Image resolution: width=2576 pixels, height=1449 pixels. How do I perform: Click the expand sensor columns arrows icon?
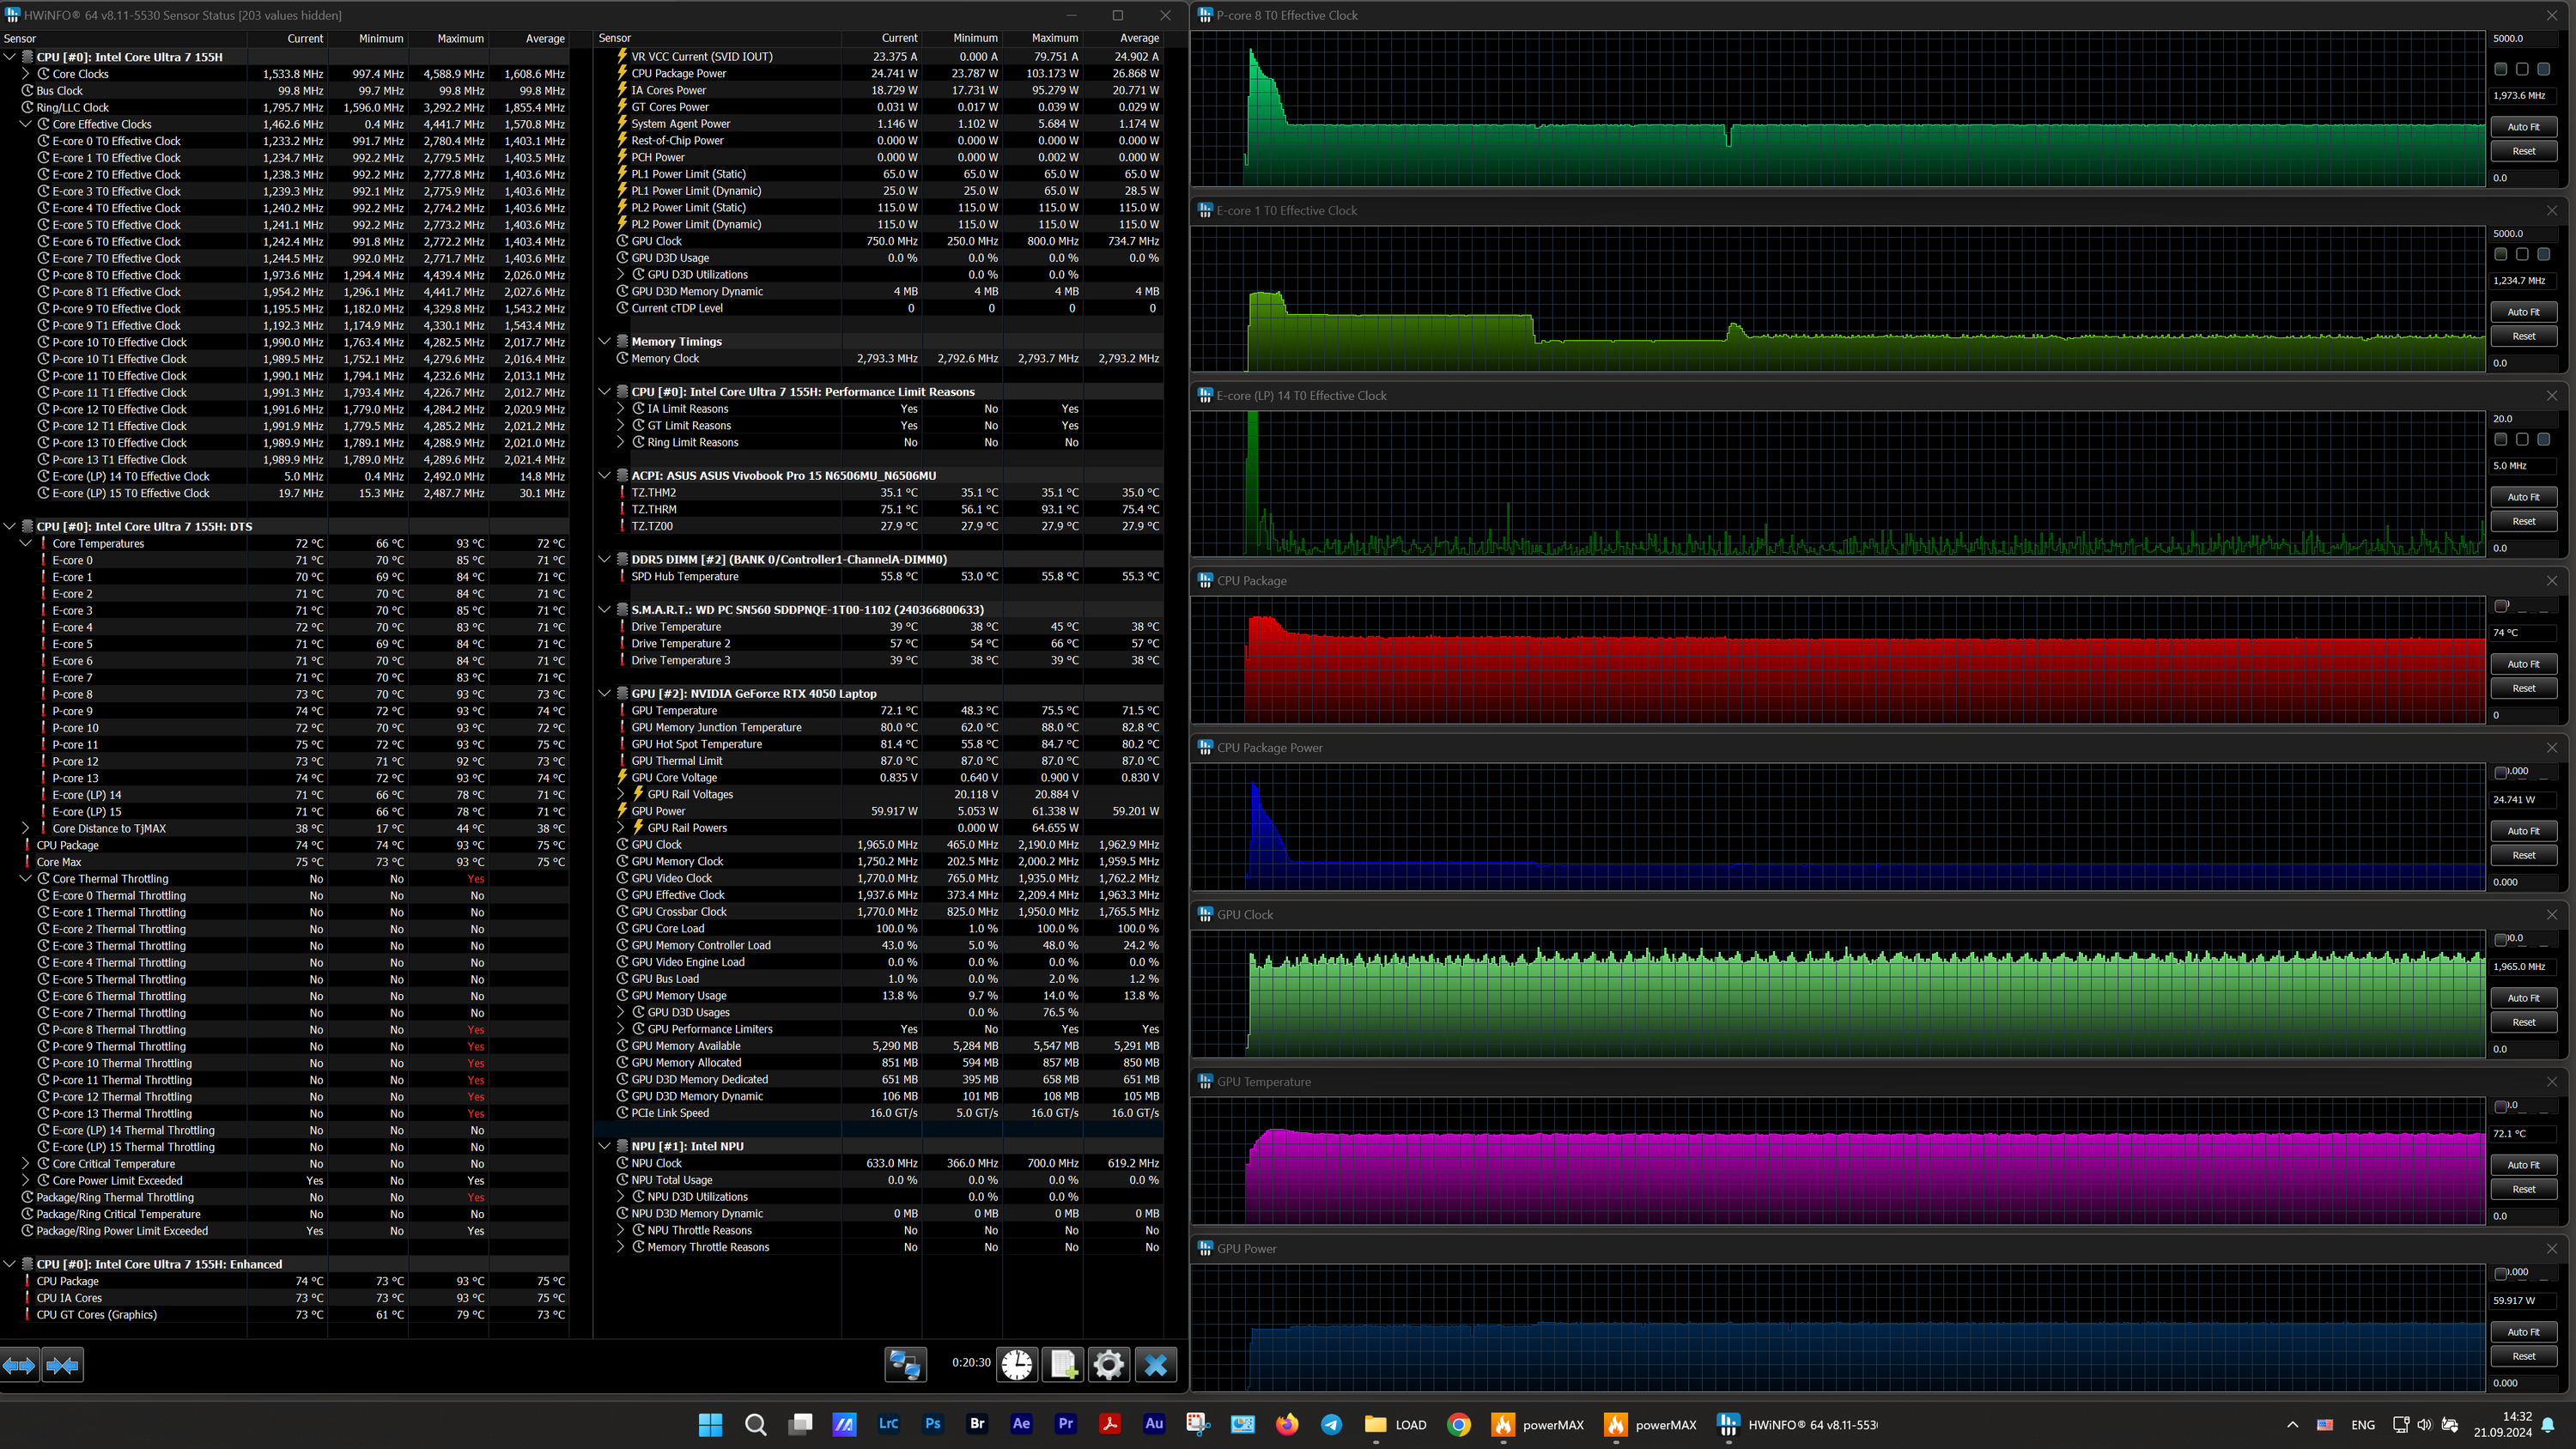(x=19, y=1365)
